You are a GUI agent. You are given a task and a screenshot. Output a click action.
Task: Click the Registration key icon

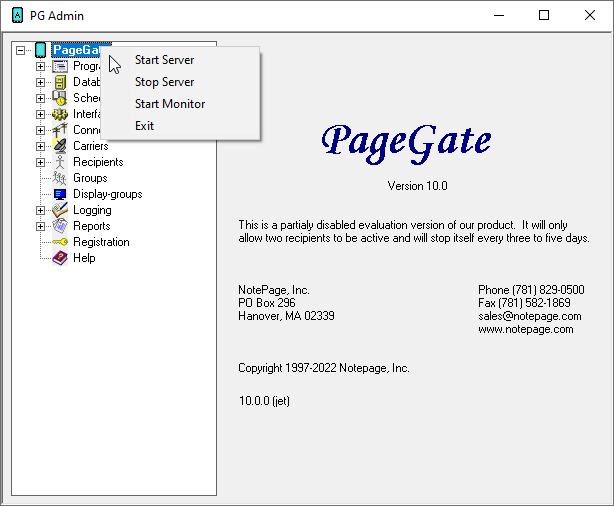click(x=60, y=242)
